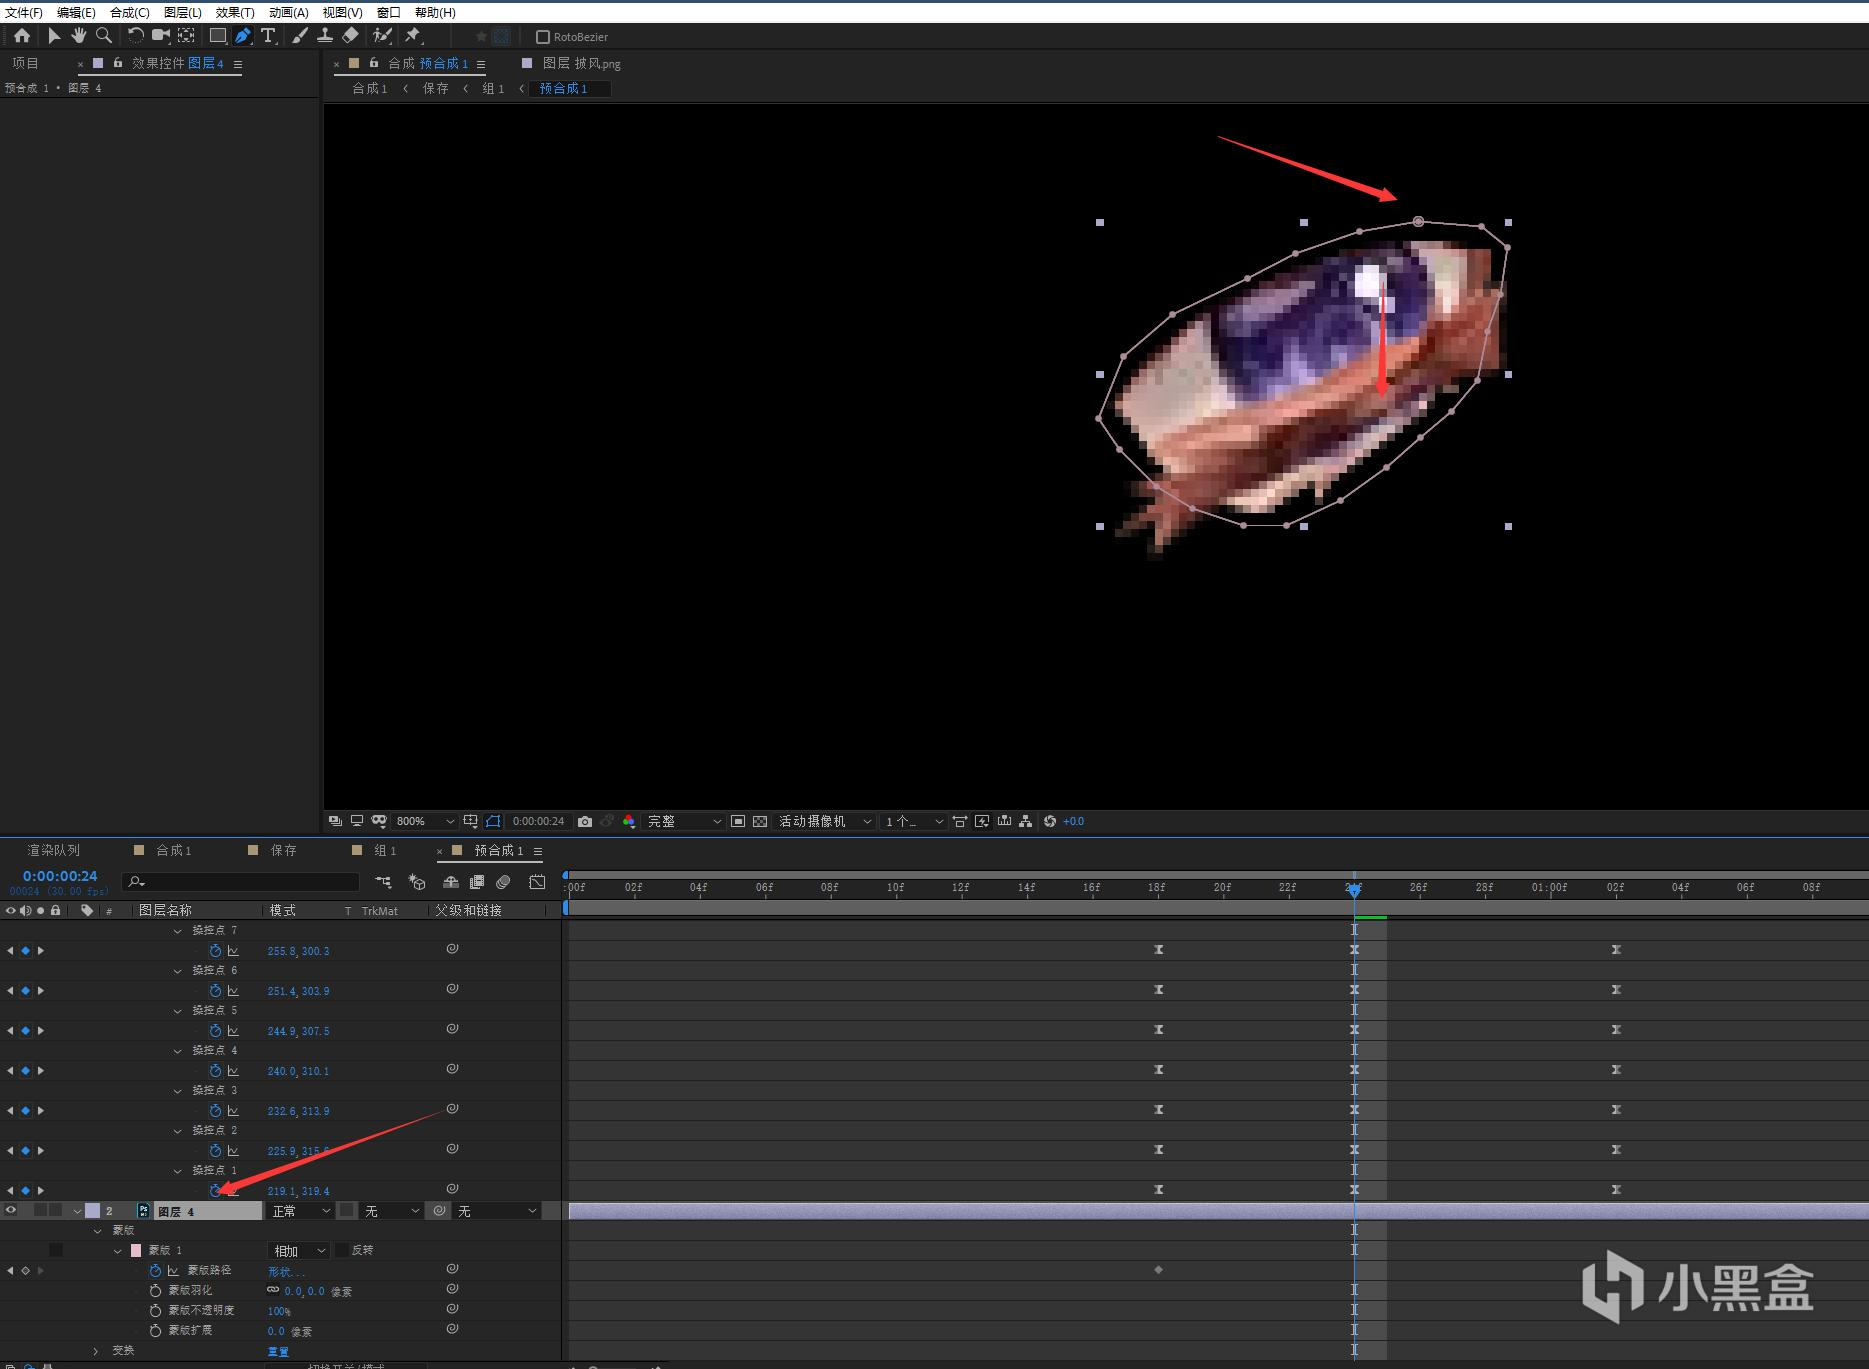Enable the RotoBezier checkbox
This screenshot has width=1869, height=1369.
point(543,37)
